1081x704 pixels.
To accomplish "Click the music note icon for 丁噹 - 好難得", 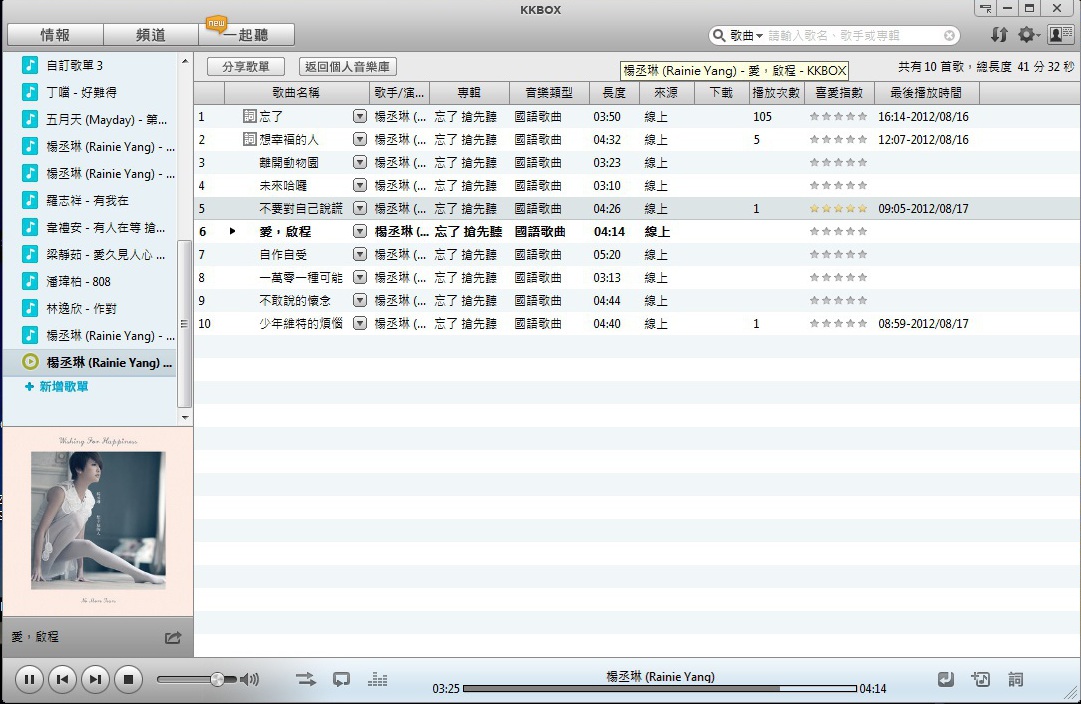I will (x=30, y=92).
